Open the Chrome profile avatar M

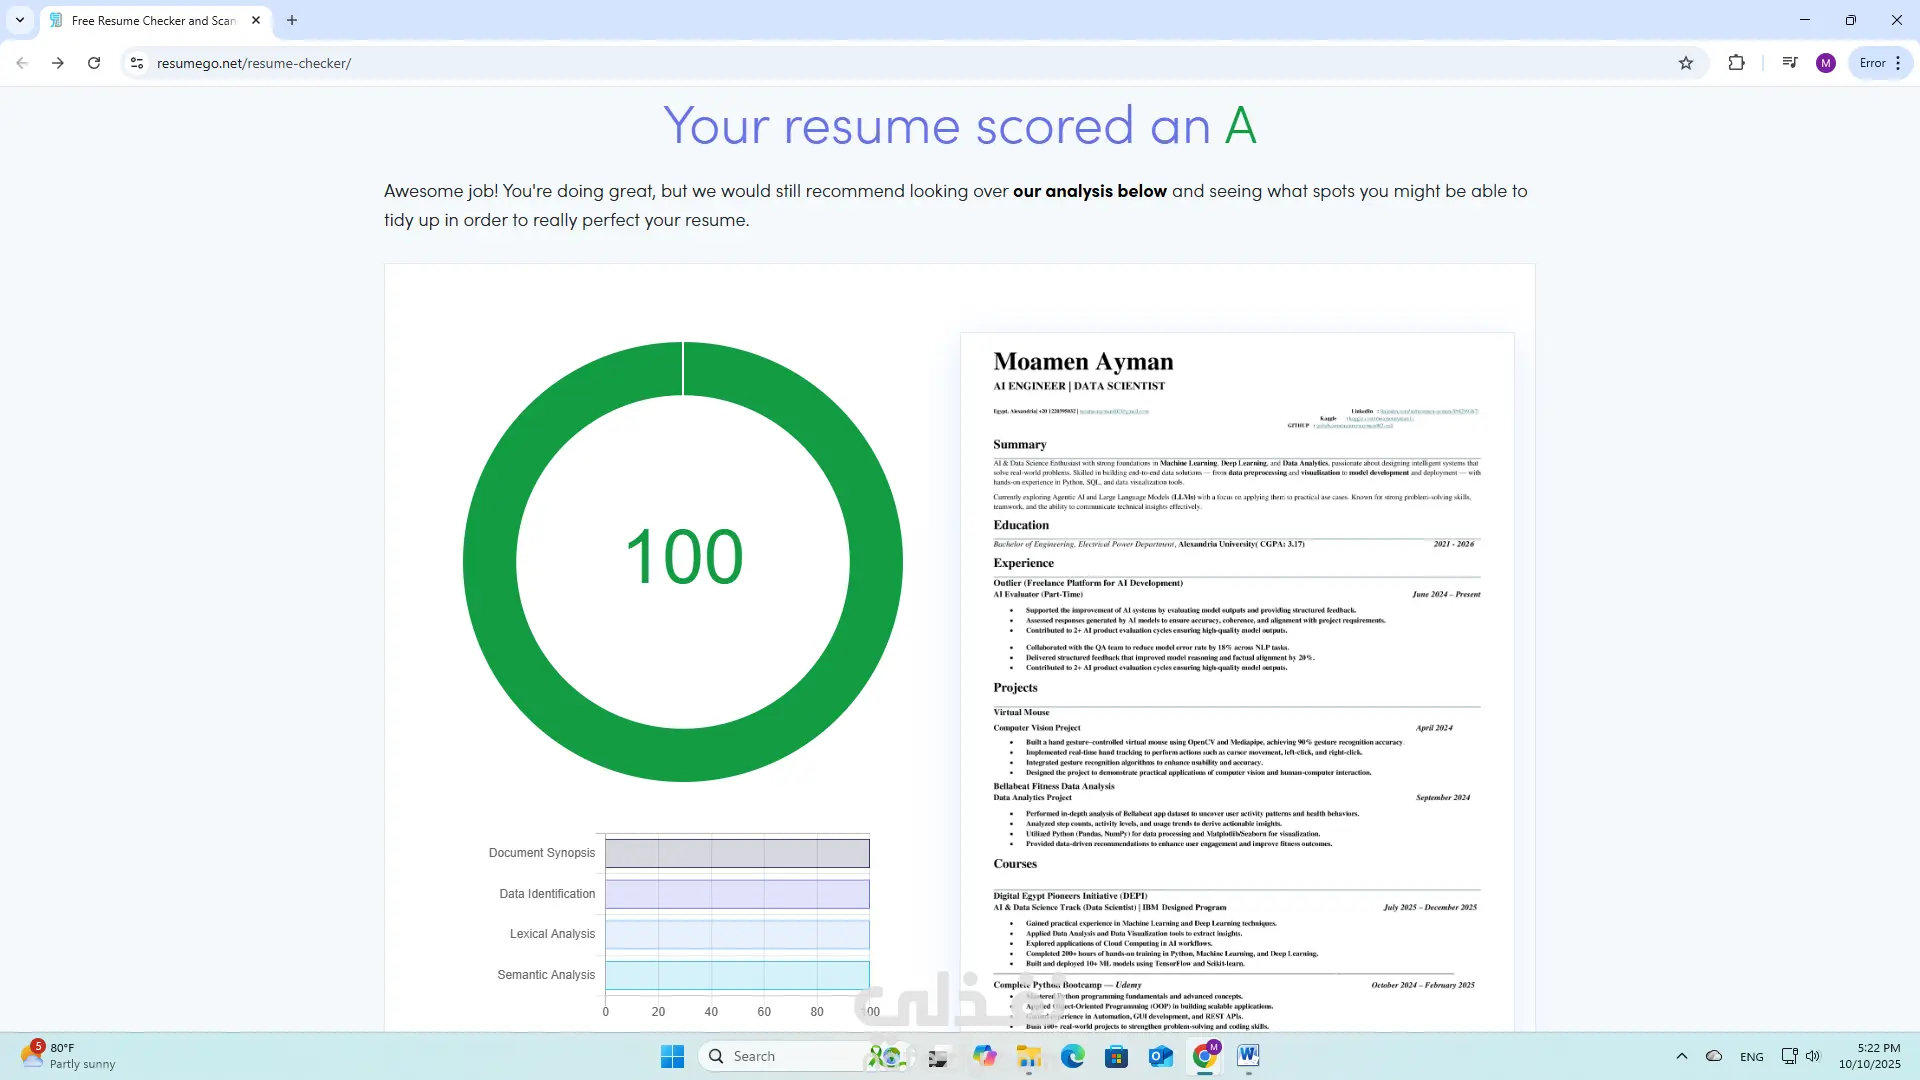[1826, 63]
